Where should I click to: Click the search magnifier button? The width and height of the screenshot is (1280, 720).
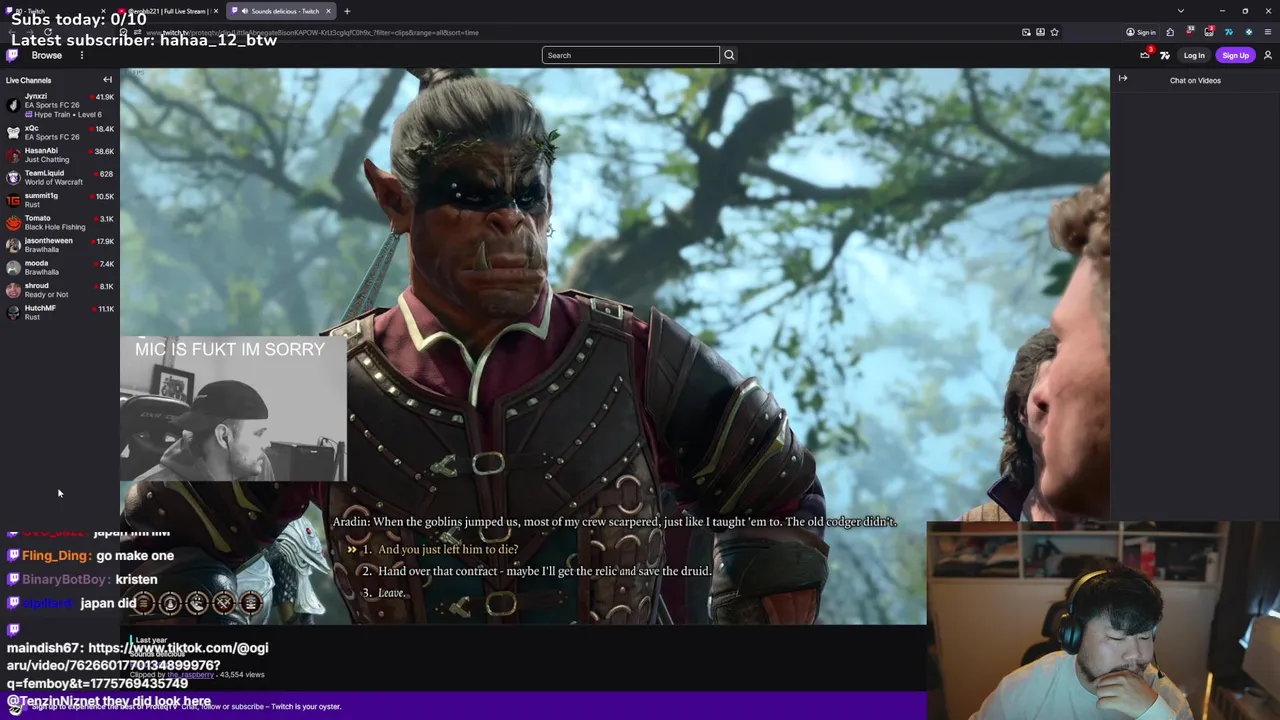click(x=729, y=55)
